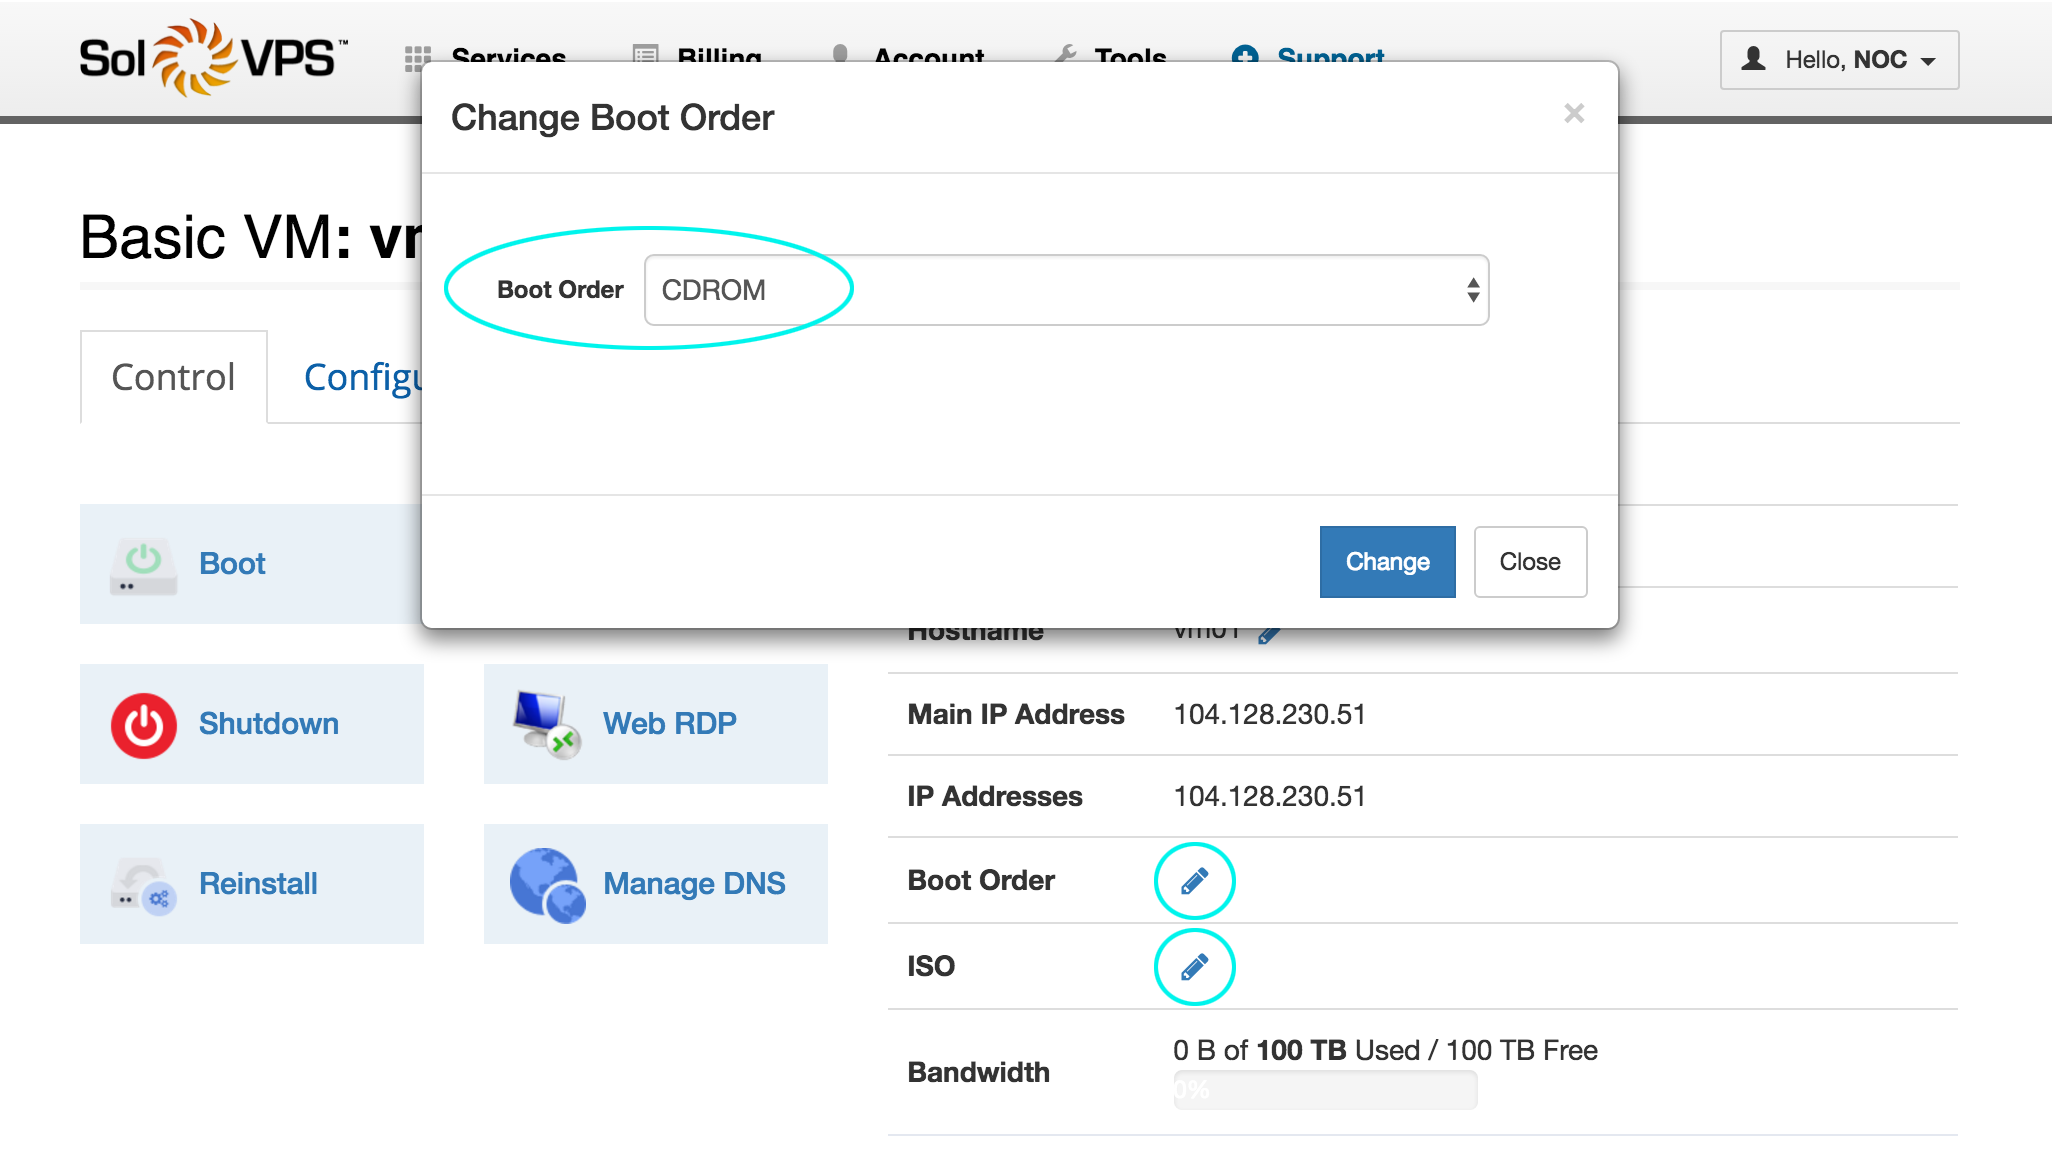This screenshot has height=1168, width=2052.
Task: Open the Tools menu
Action: (1129, 53)
